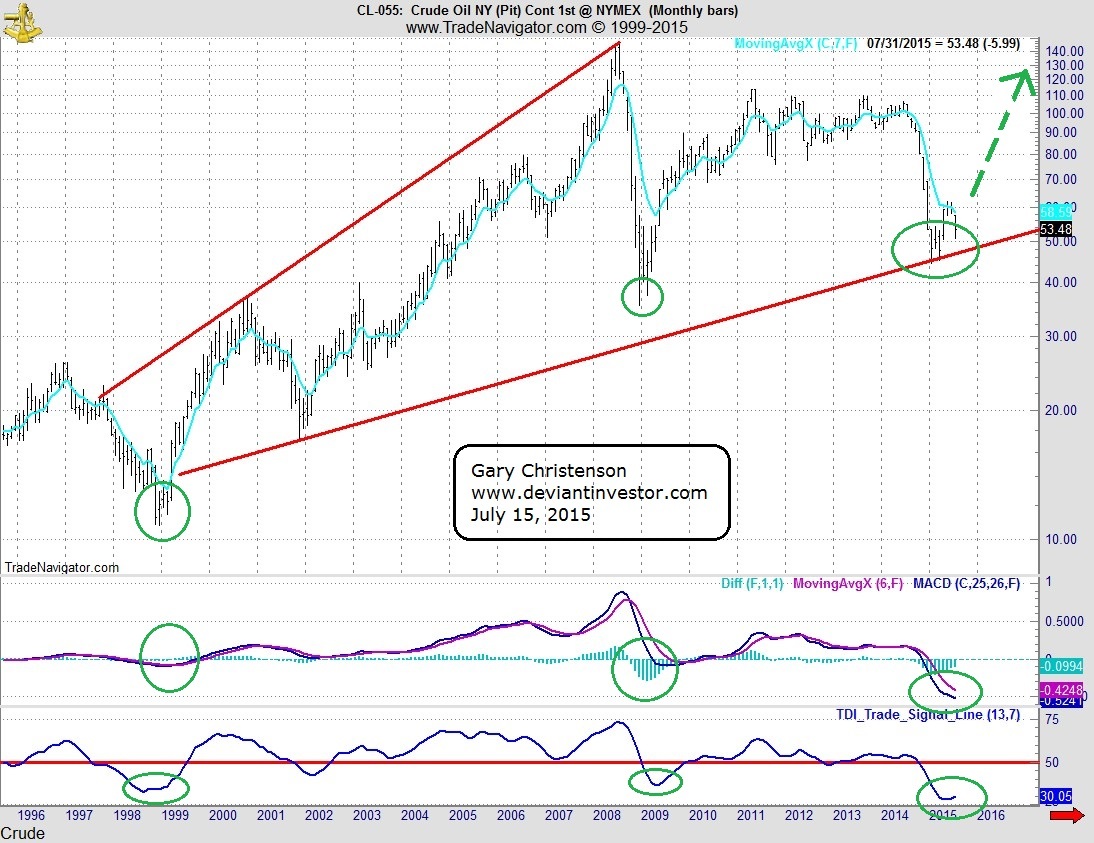Click the black 53.48 last price tag
Viewport: 1094px width, 843px height.
pyautogui.click(x=1056, y=229)
